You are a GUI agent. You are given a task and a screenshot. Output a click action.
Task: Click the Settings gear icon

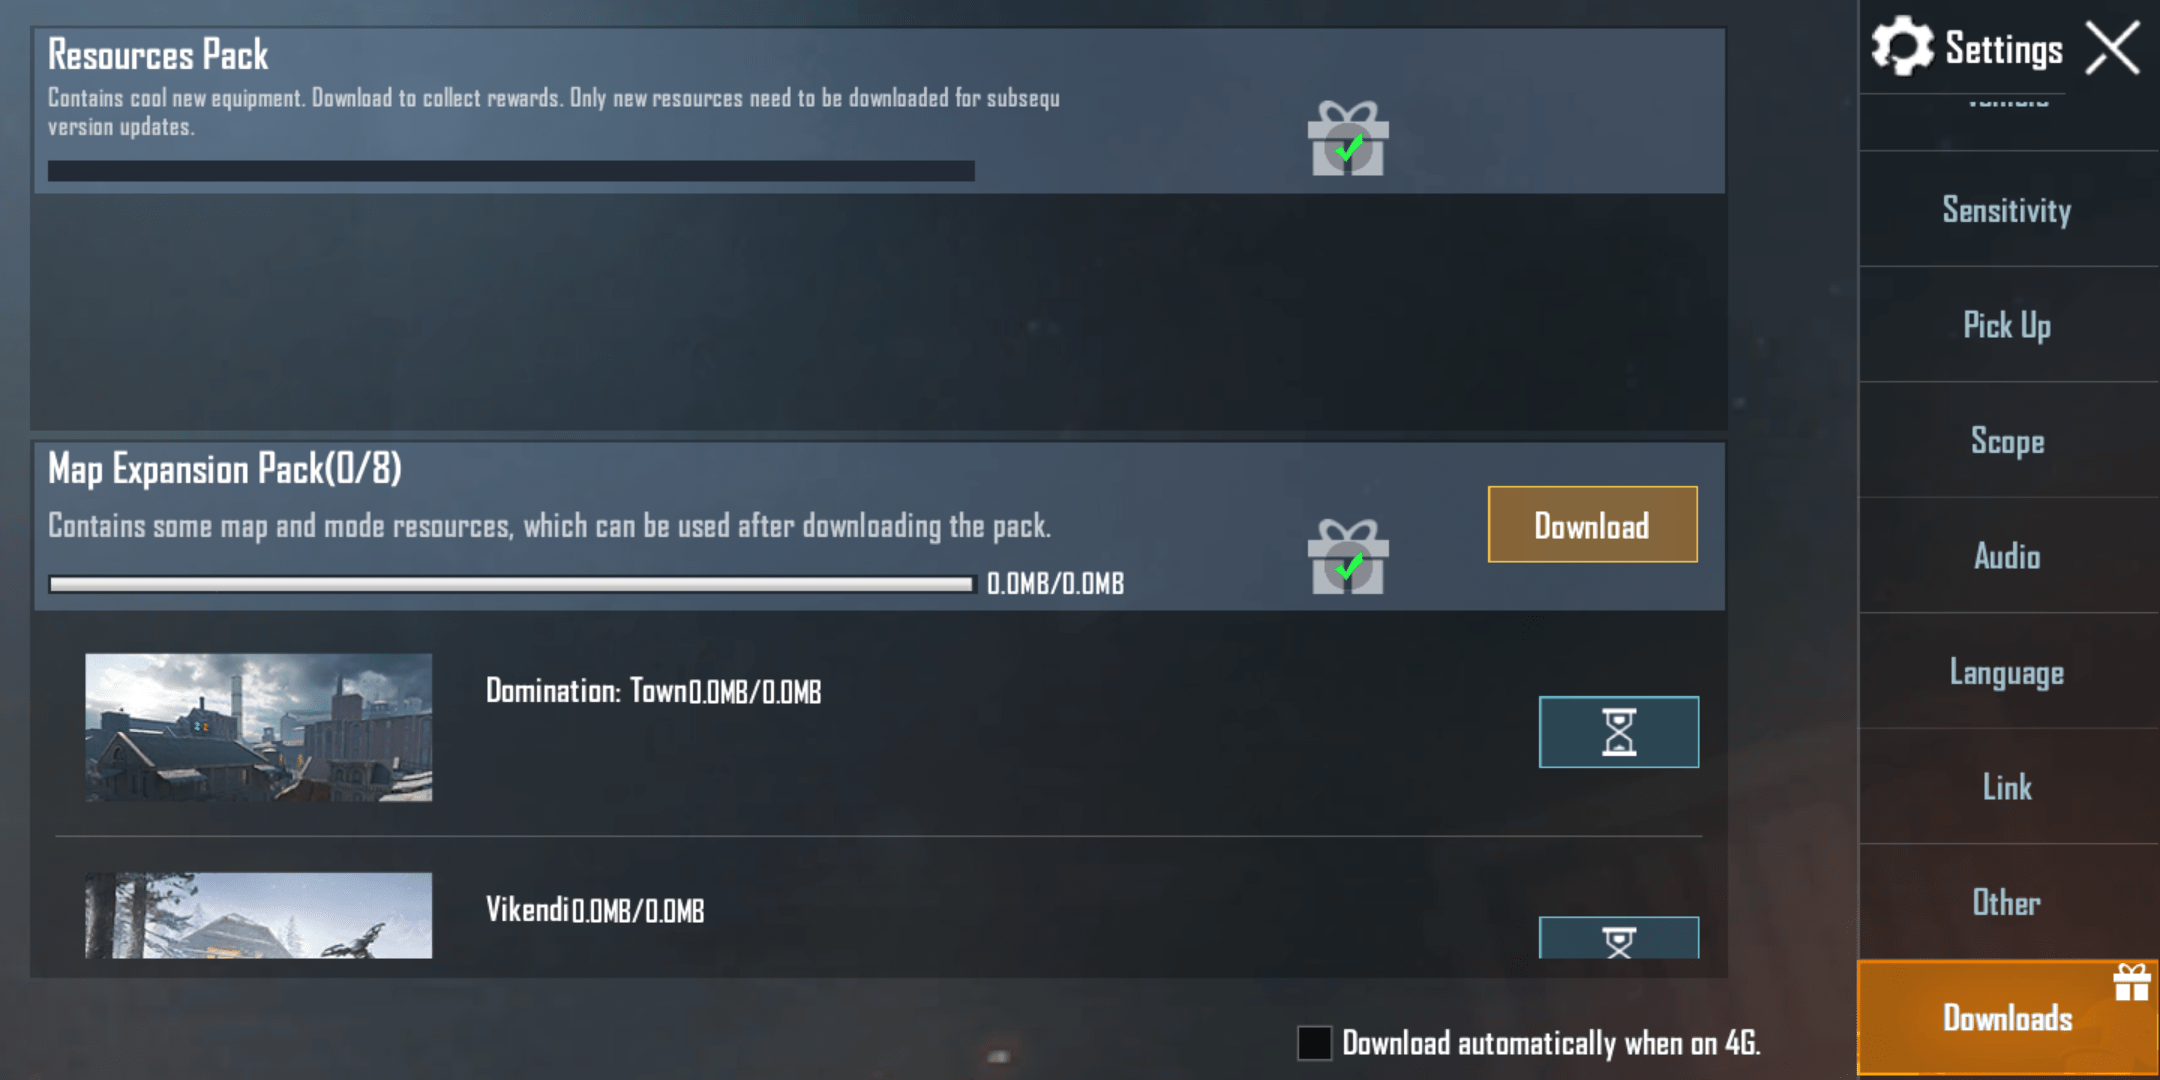[x=1902, y=47]
